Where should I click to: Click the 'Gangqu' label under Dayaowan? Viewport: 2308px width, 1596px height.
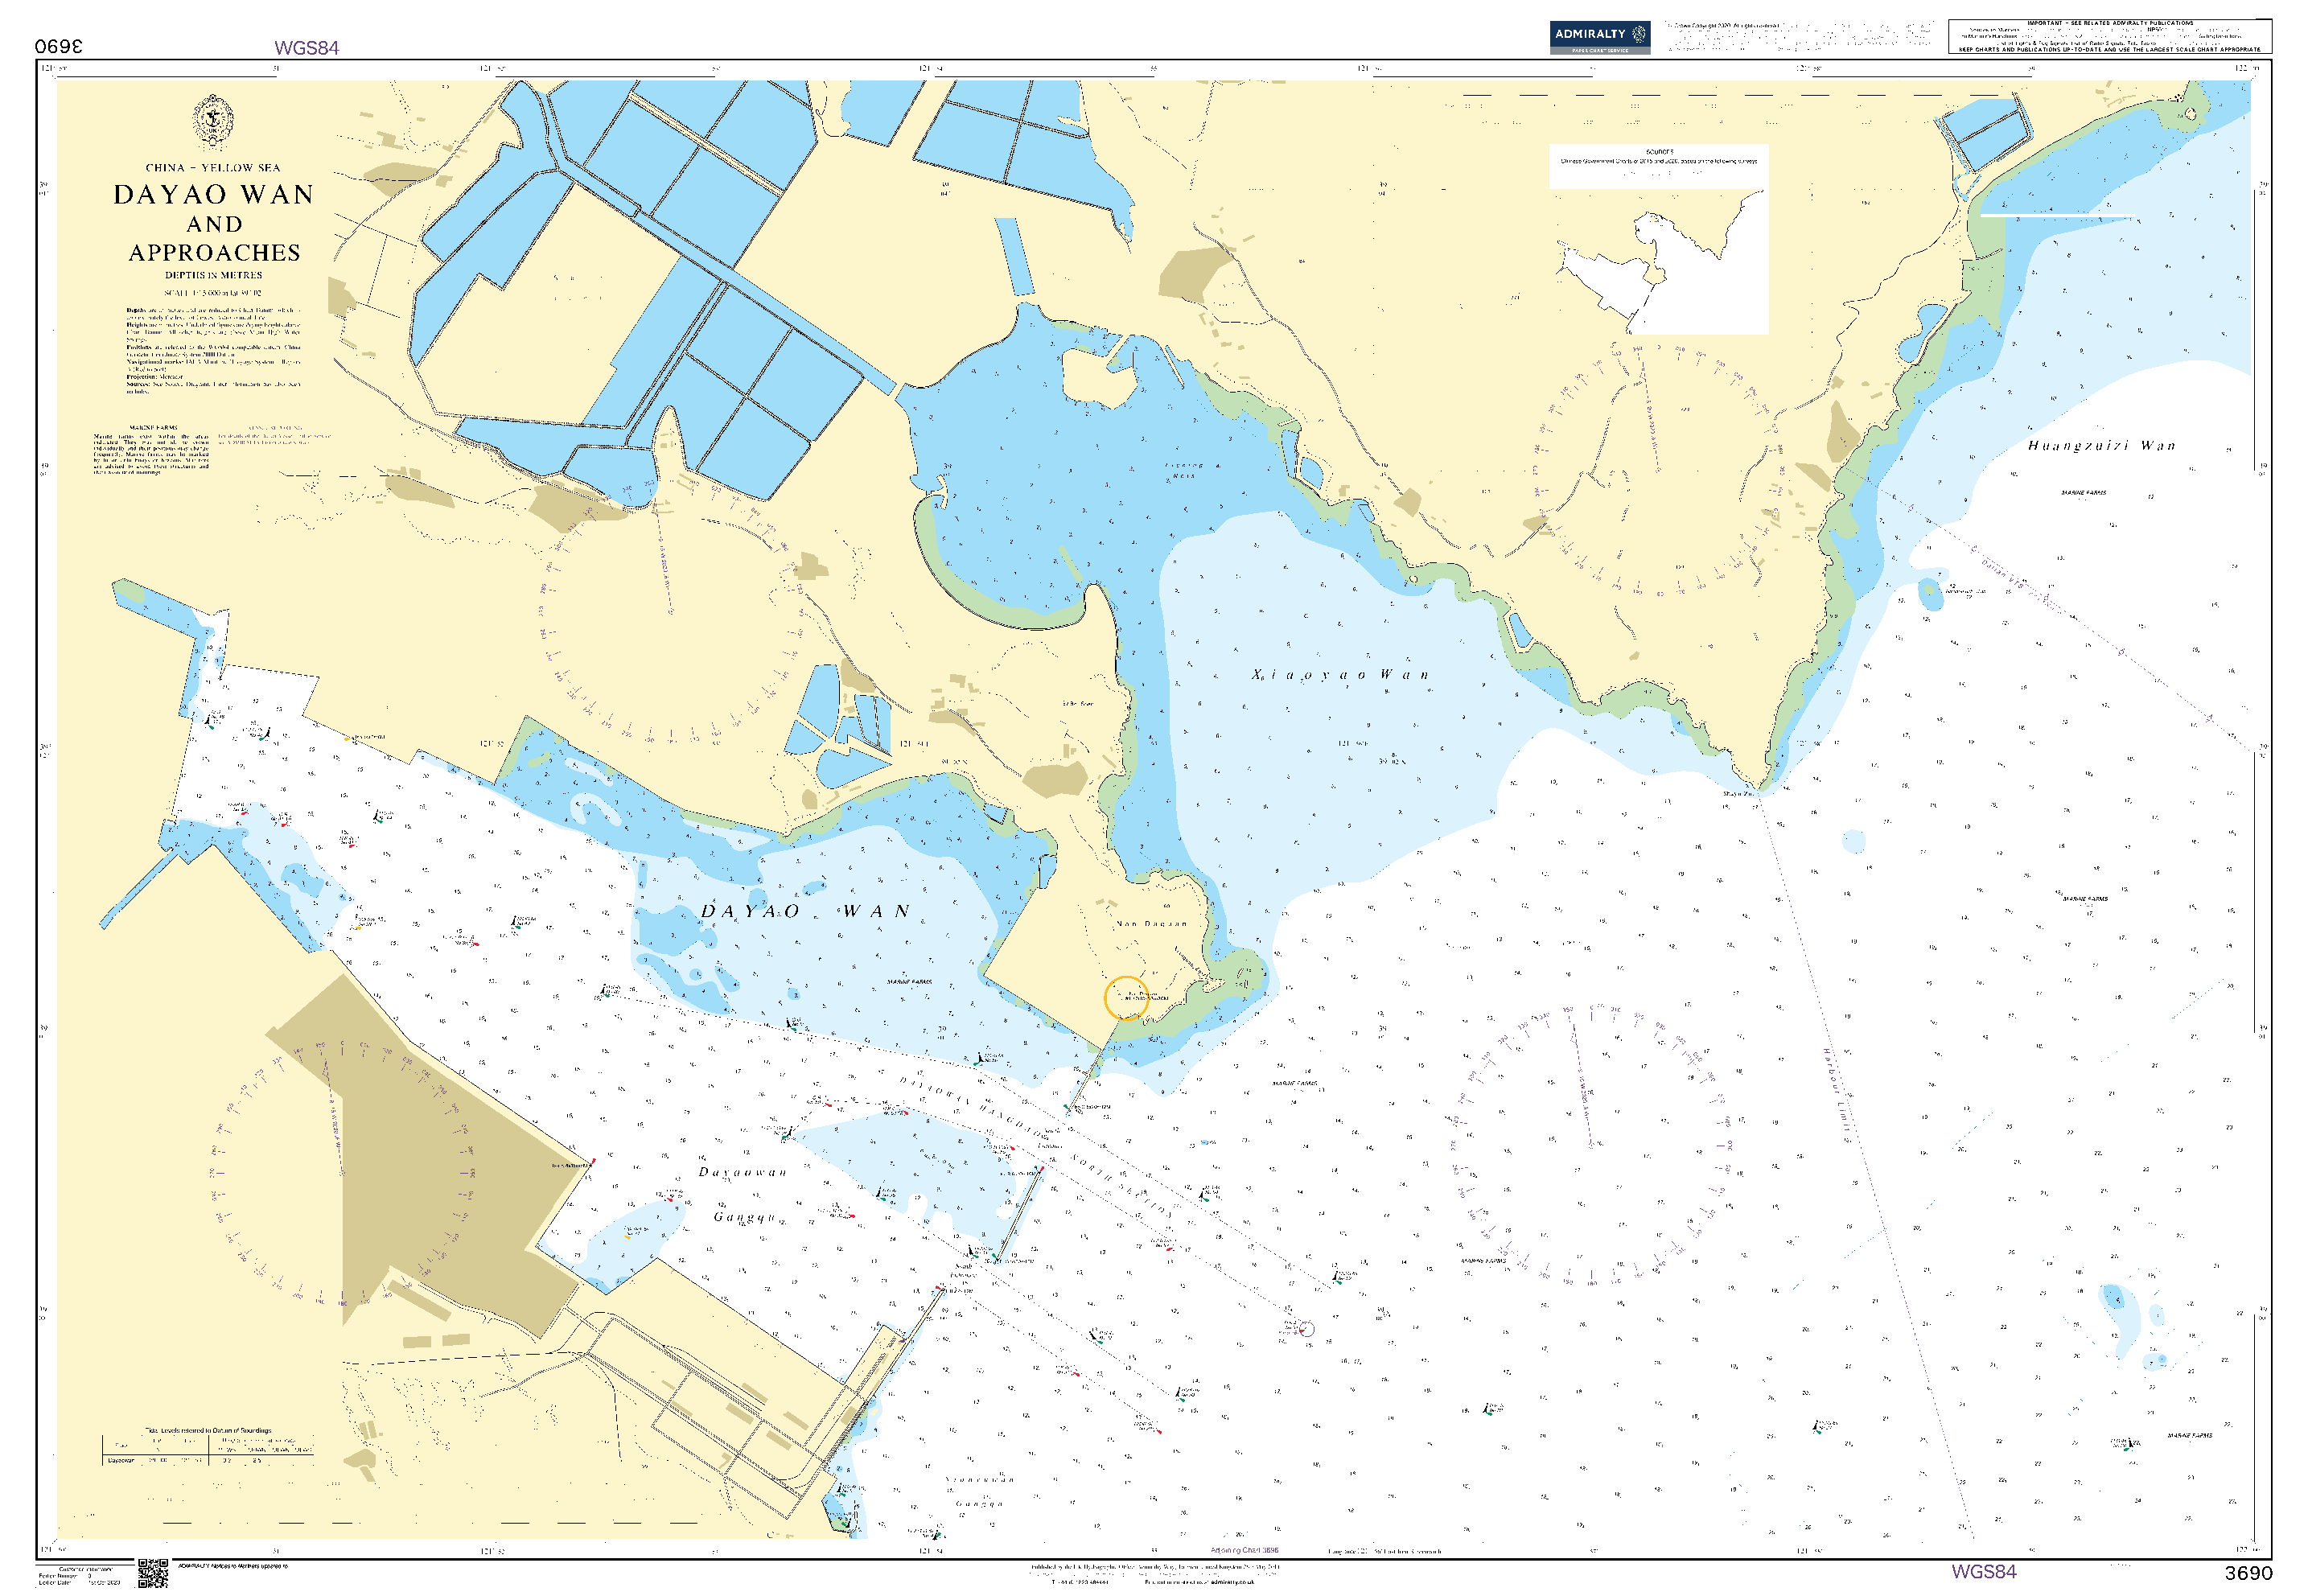pyautogui.click(x=744, y=1217)
